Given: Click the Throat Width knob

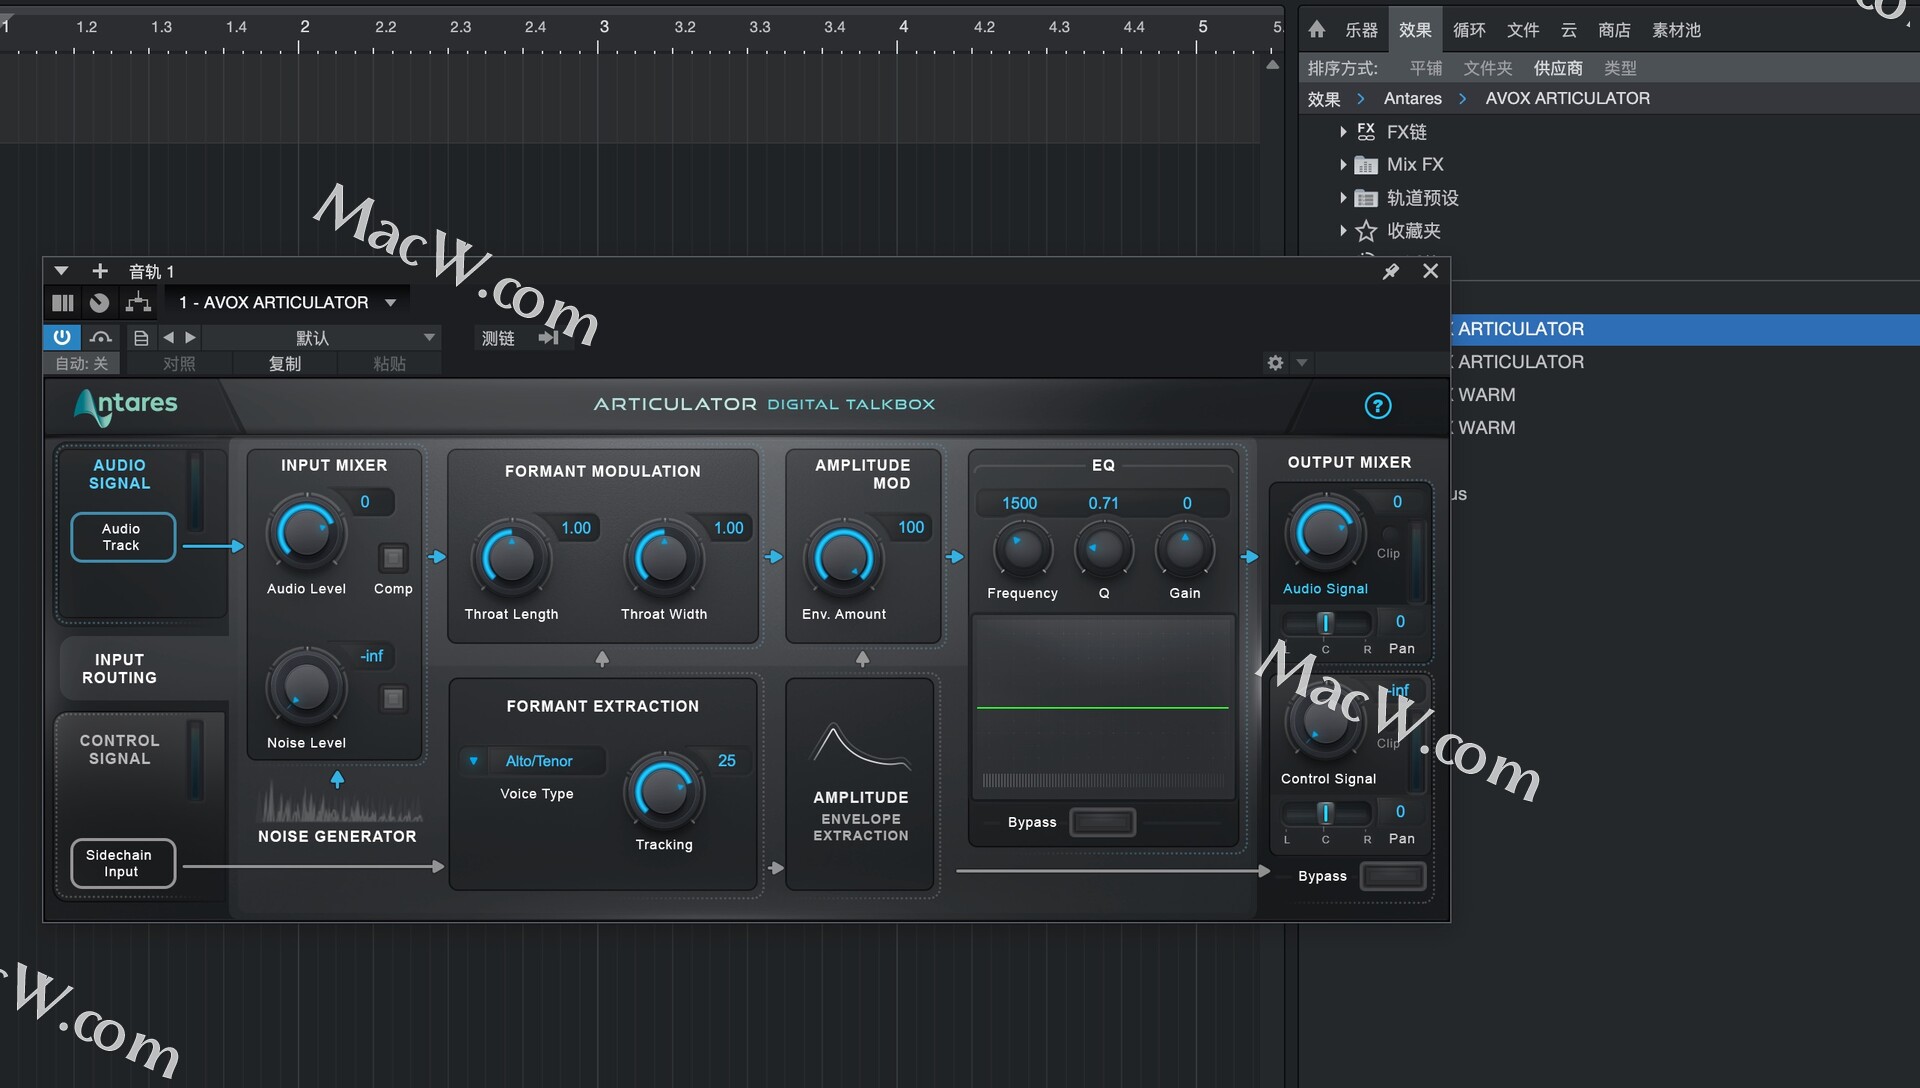Looking at the screenshot, I should point(663,558).
